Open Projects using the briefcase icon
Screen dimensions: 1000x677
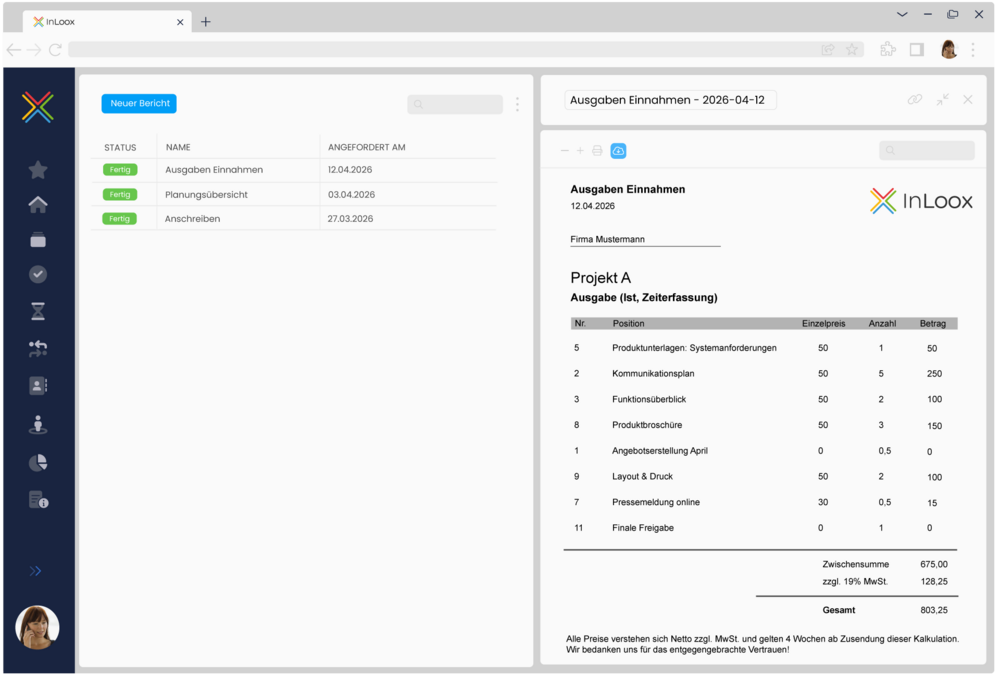[x=37, y=240]
